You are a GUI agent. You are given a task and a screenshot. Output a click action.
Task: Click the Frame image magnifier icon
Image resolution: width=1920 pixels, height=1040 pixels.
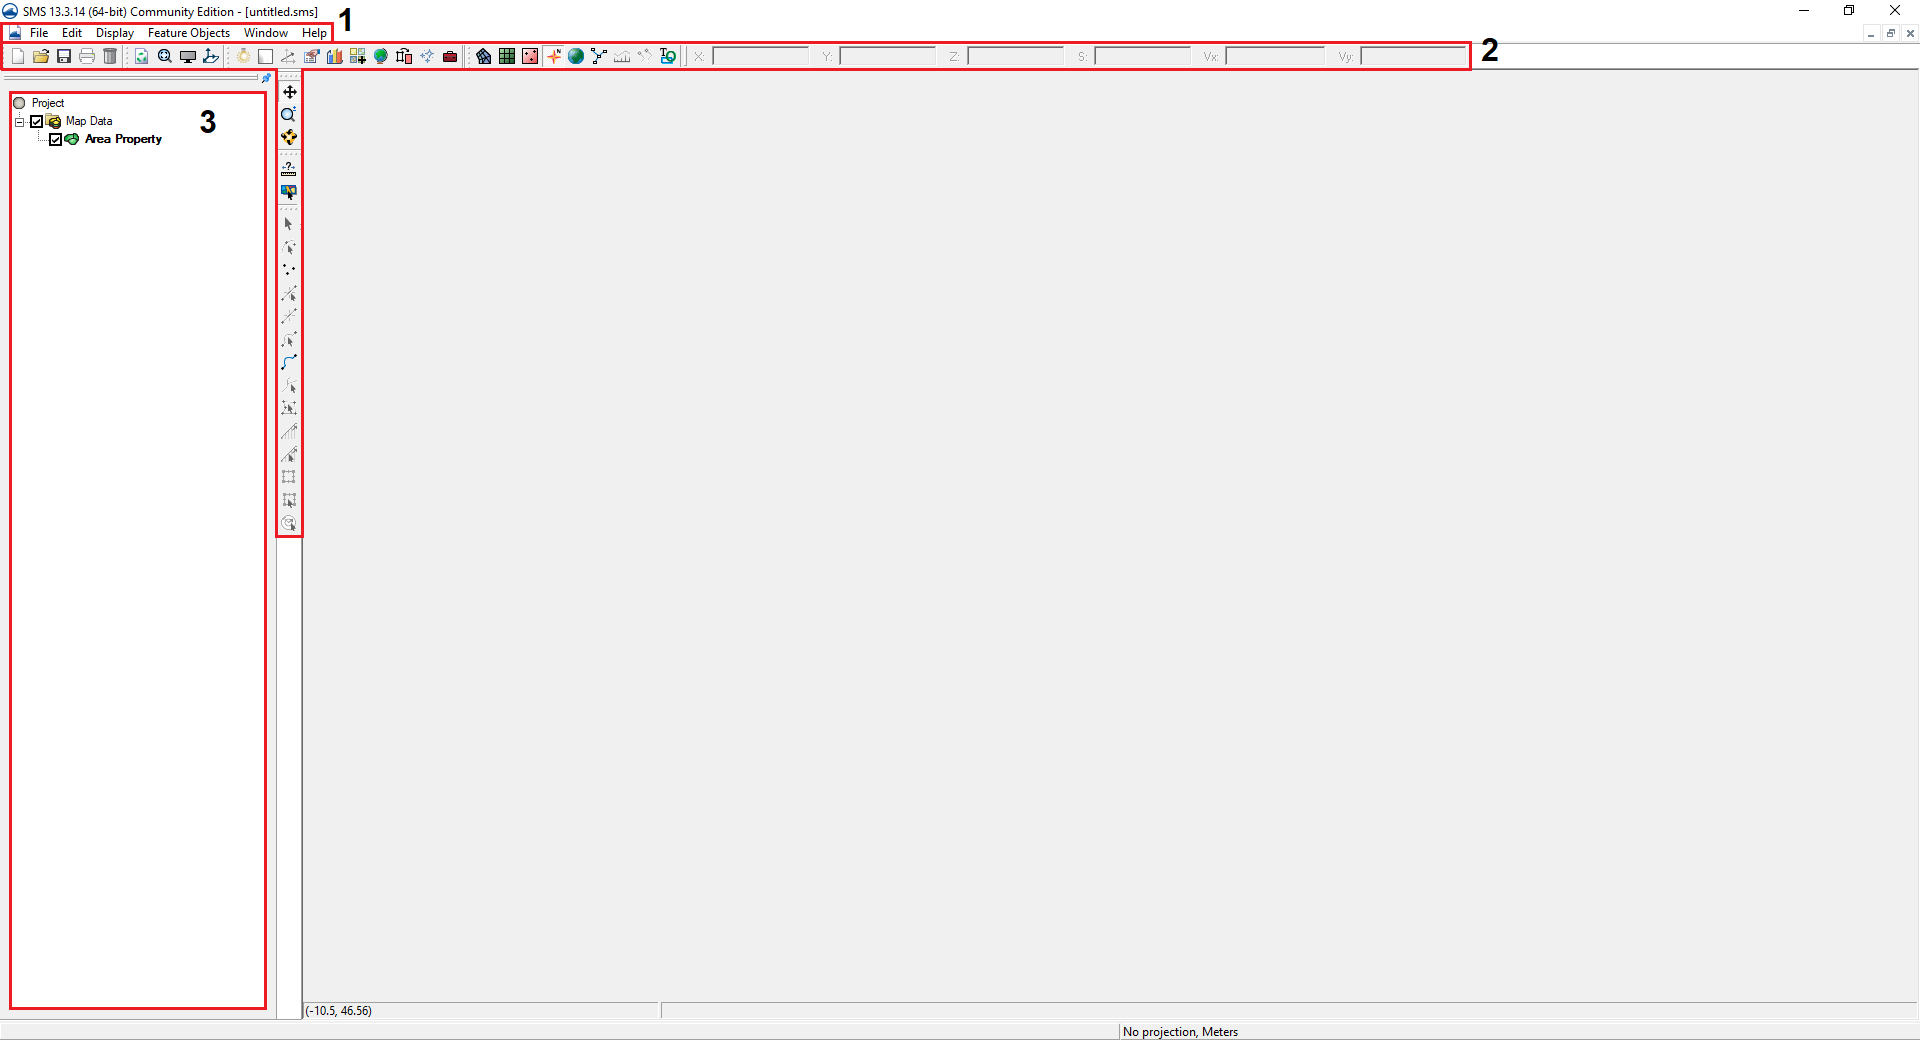[x=165, y=57]
